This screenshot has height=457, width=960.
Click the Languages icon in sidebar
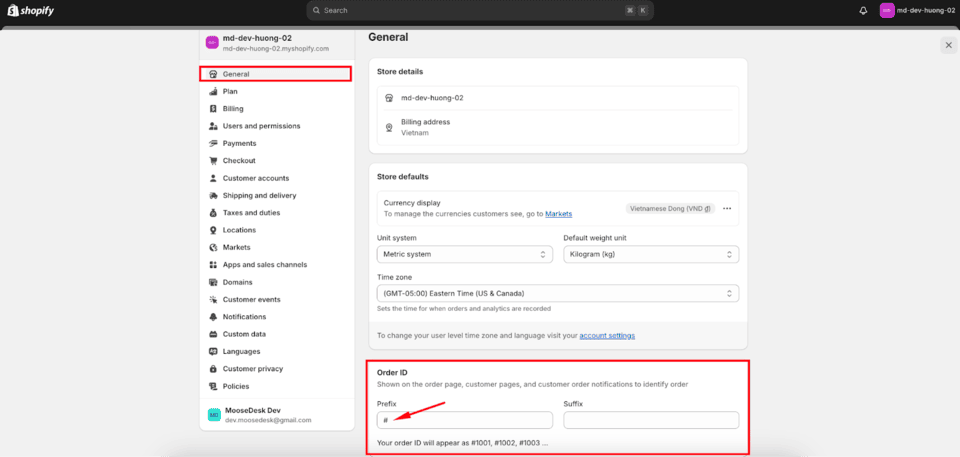click(x=213, y=352)
